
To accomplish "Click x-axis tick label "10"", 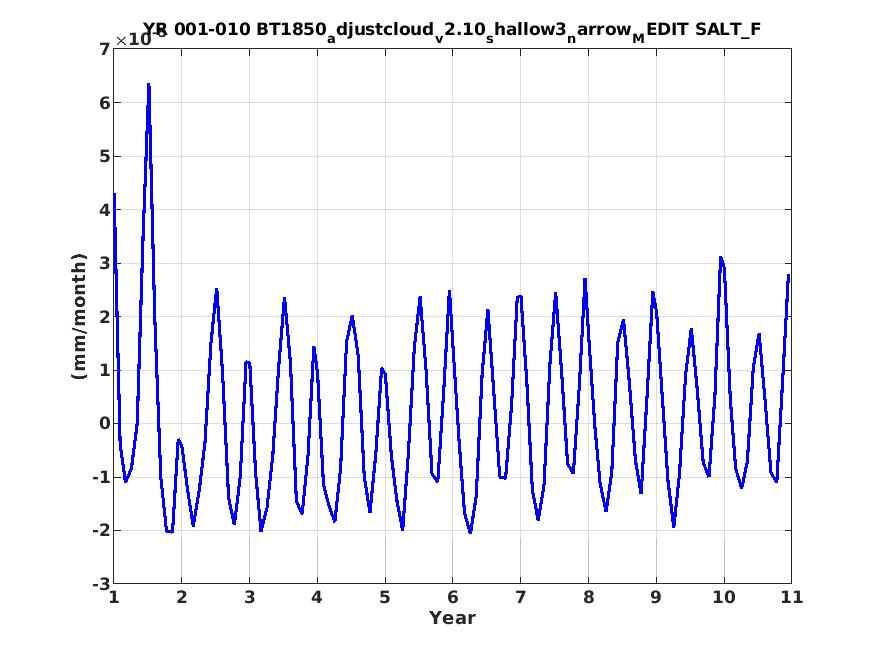I will tap(724, 597).
